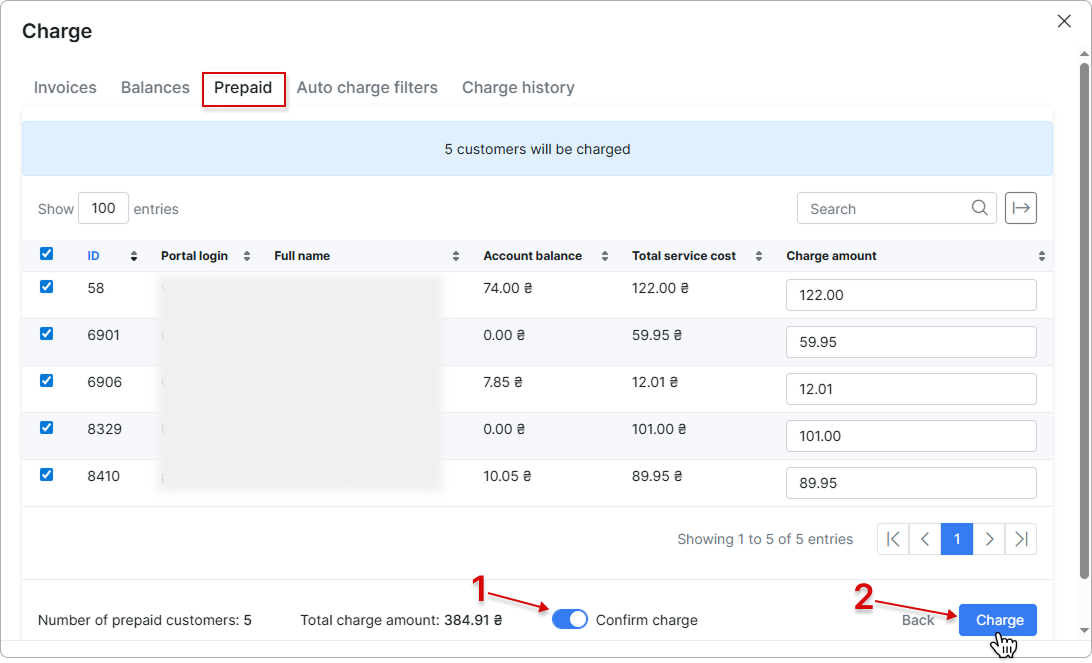1092x663 pixels.
Task: Switch to the Balances tab
Action: [x=155, y=88]
